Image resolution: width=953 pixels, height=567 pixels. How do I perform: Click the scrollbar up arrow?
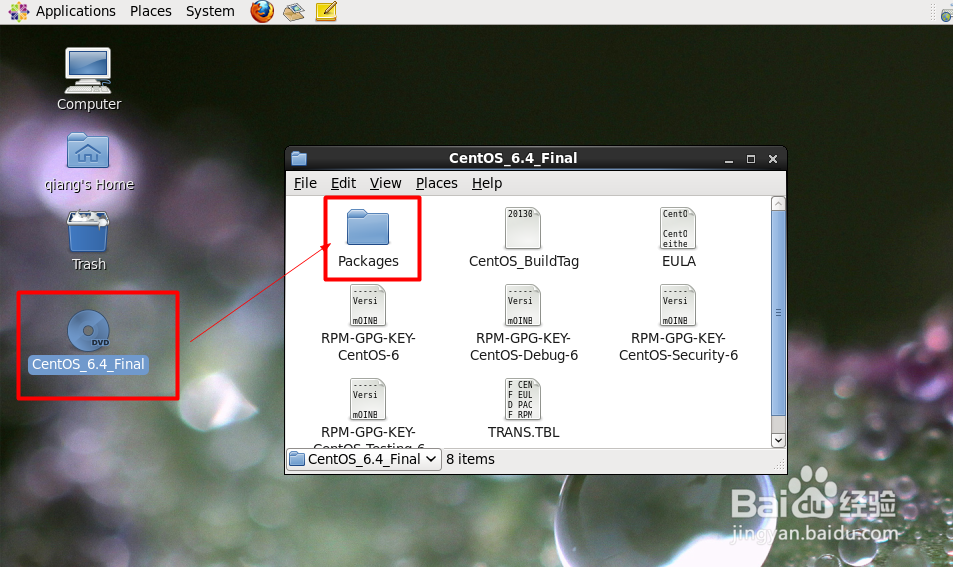point(778,204)
